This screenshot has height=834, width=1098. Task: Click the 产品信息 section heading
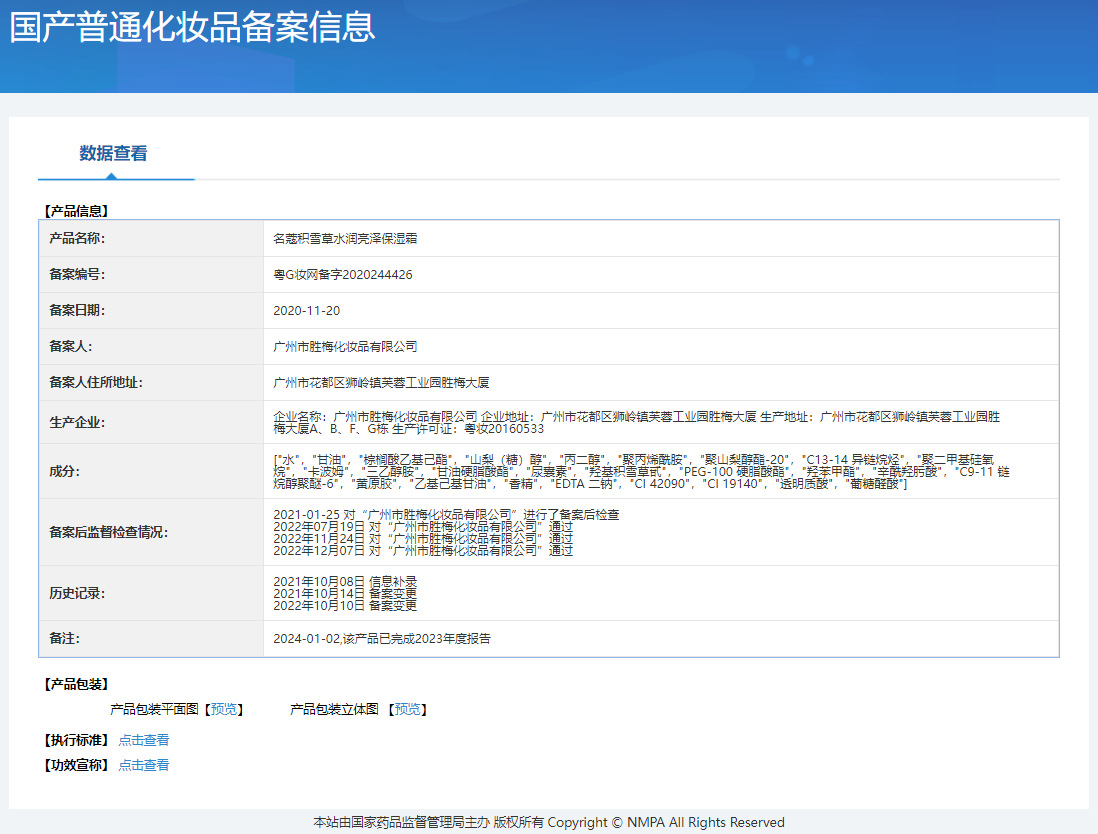[76, 211]
